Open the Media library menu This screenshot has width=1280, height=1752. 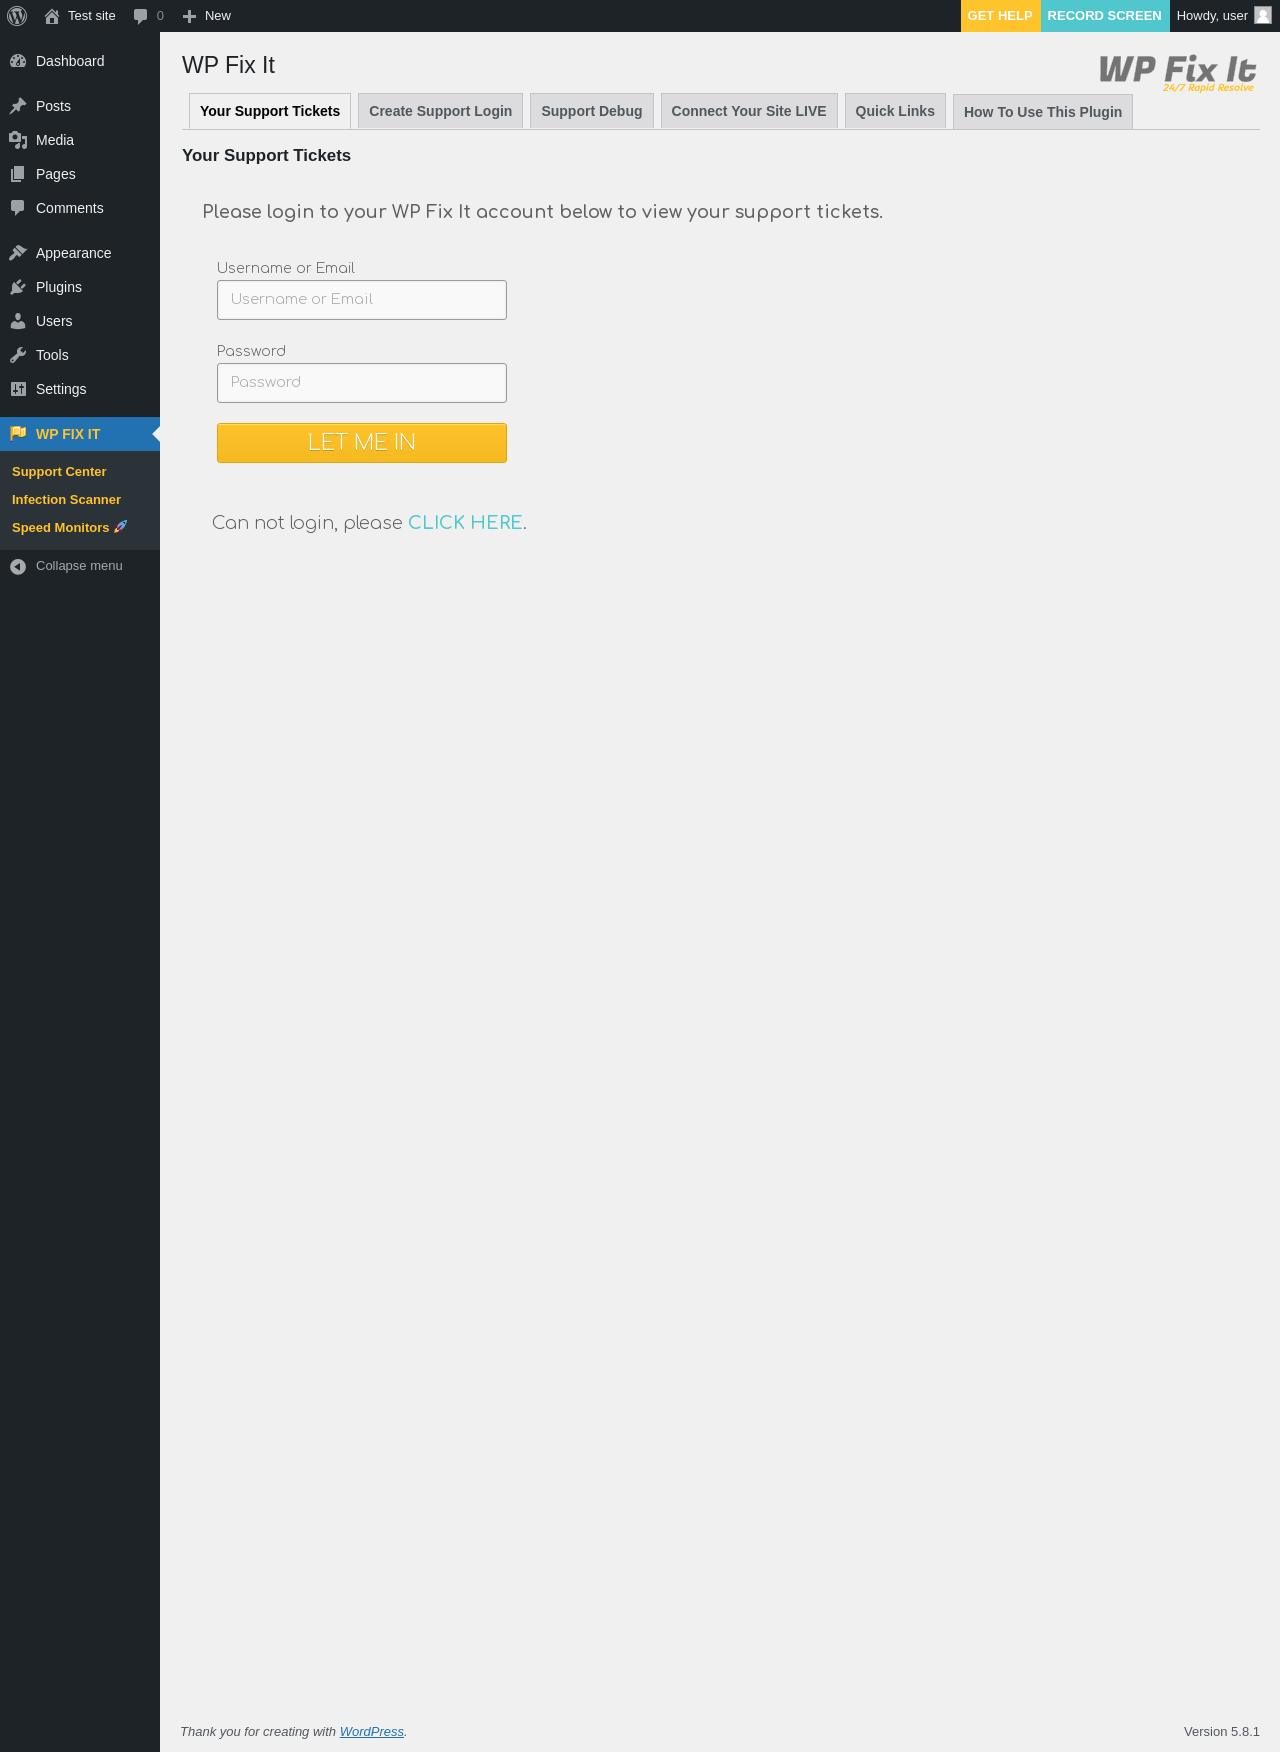[x=80, y=140]
